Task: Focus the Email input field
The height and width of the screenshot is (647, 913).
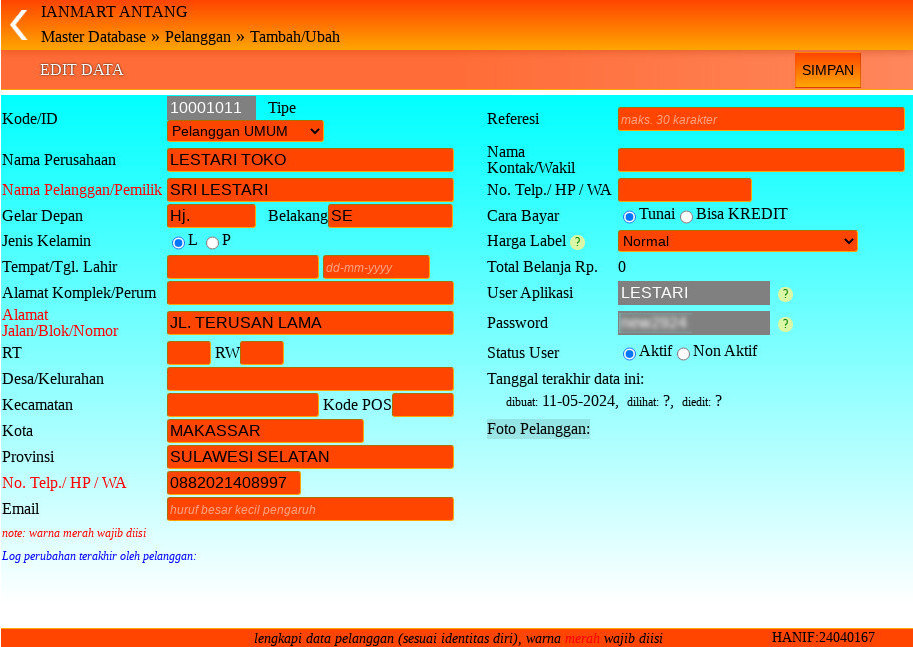Action: [310, 509]
